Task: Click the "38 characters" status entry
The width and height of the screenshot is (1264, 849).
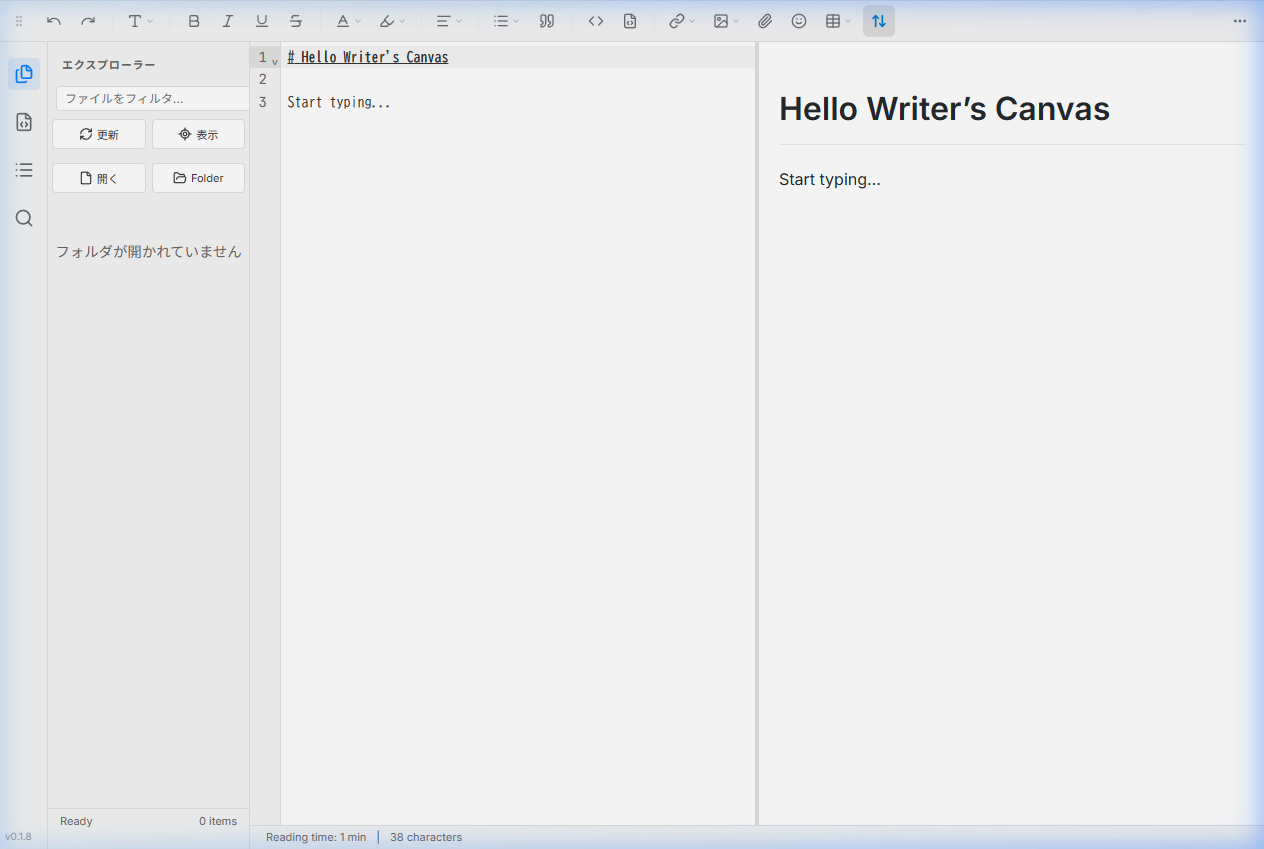Action: 426,837
